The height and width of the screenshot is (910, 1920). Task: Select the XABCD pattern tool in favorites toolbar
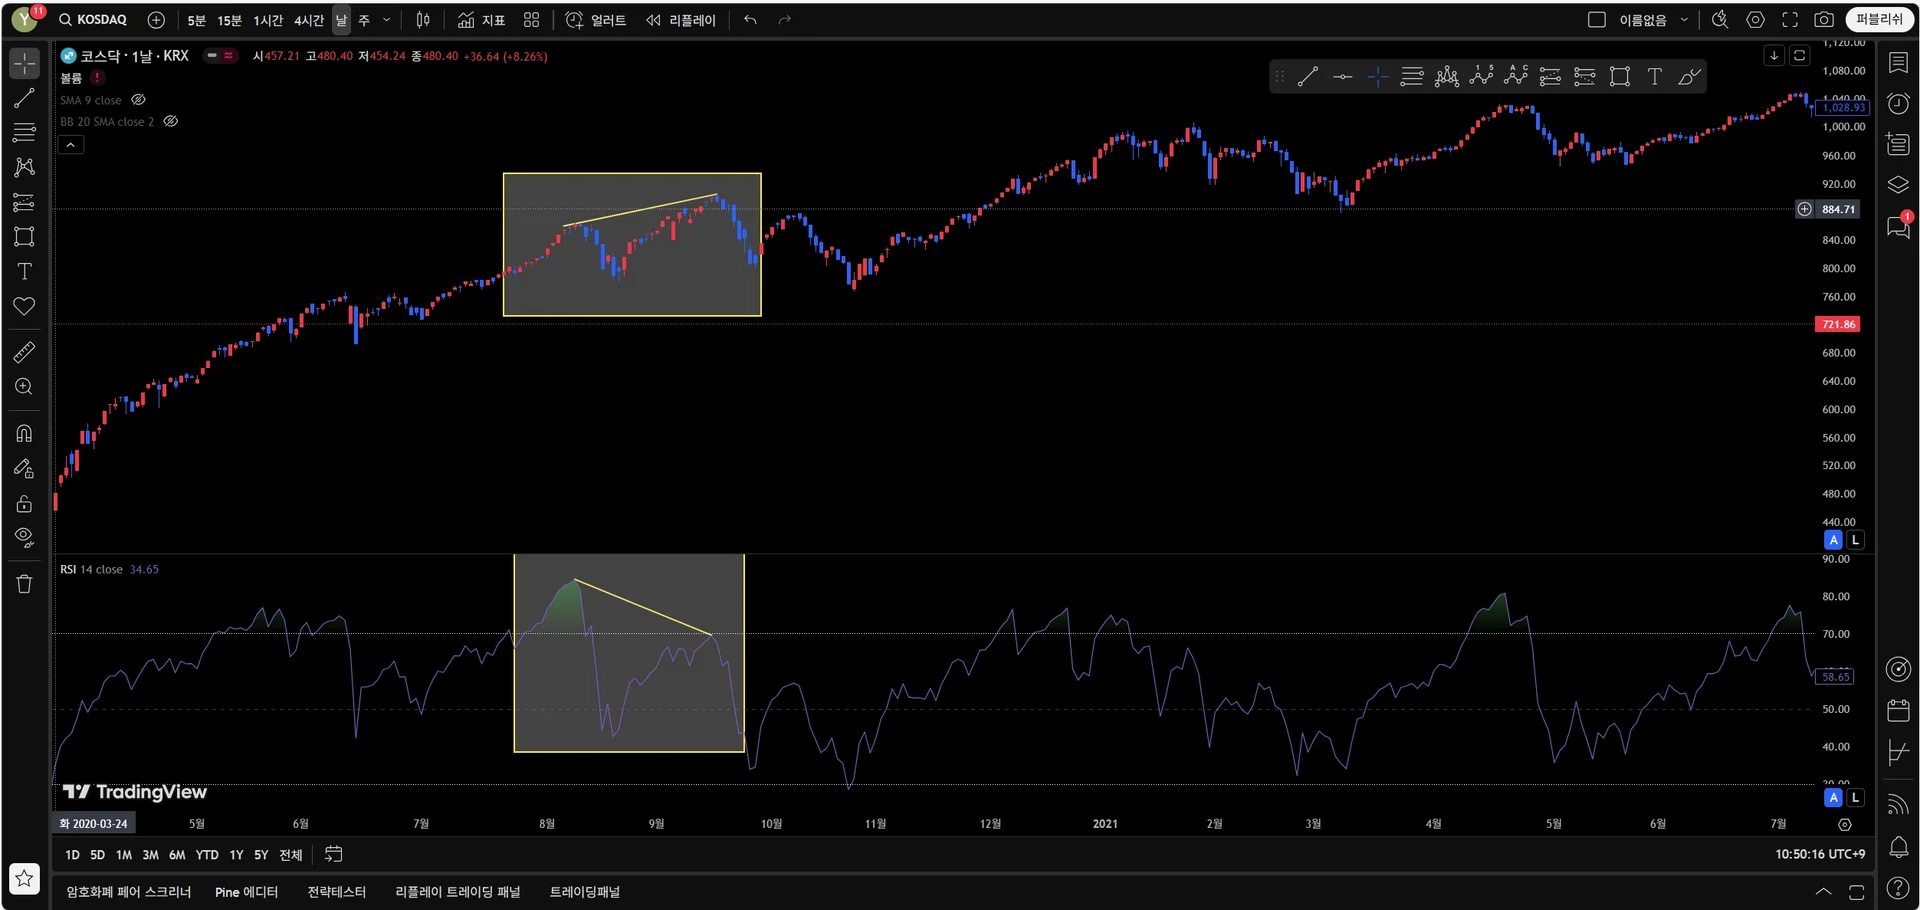click(1447, 77)
